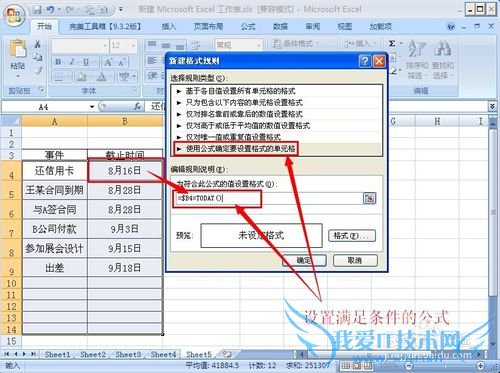The width and height of the screenshot is (500, 373).
Task: Click the Format Painter brush icon
Action: point(38,70)
